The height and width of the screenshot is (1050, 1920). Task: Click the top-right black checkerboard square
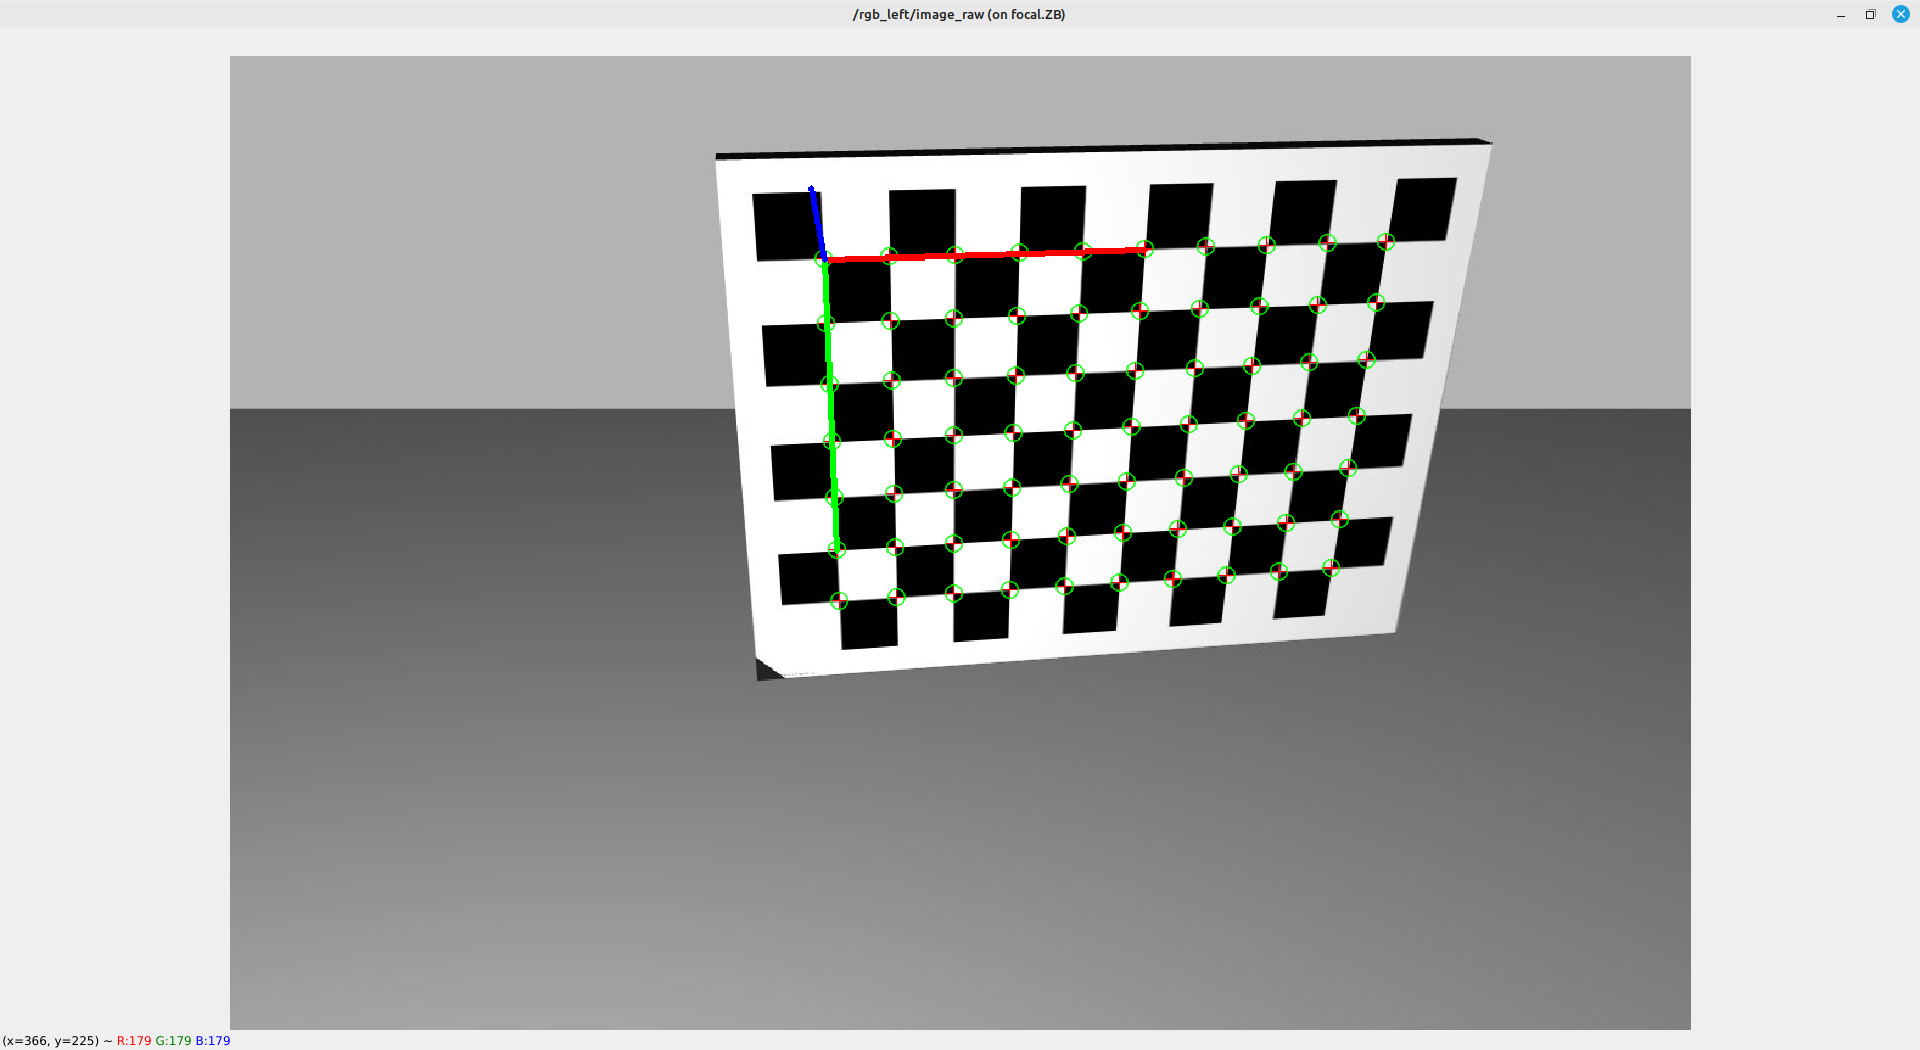pyautogui.click(x=1421, y=210)
